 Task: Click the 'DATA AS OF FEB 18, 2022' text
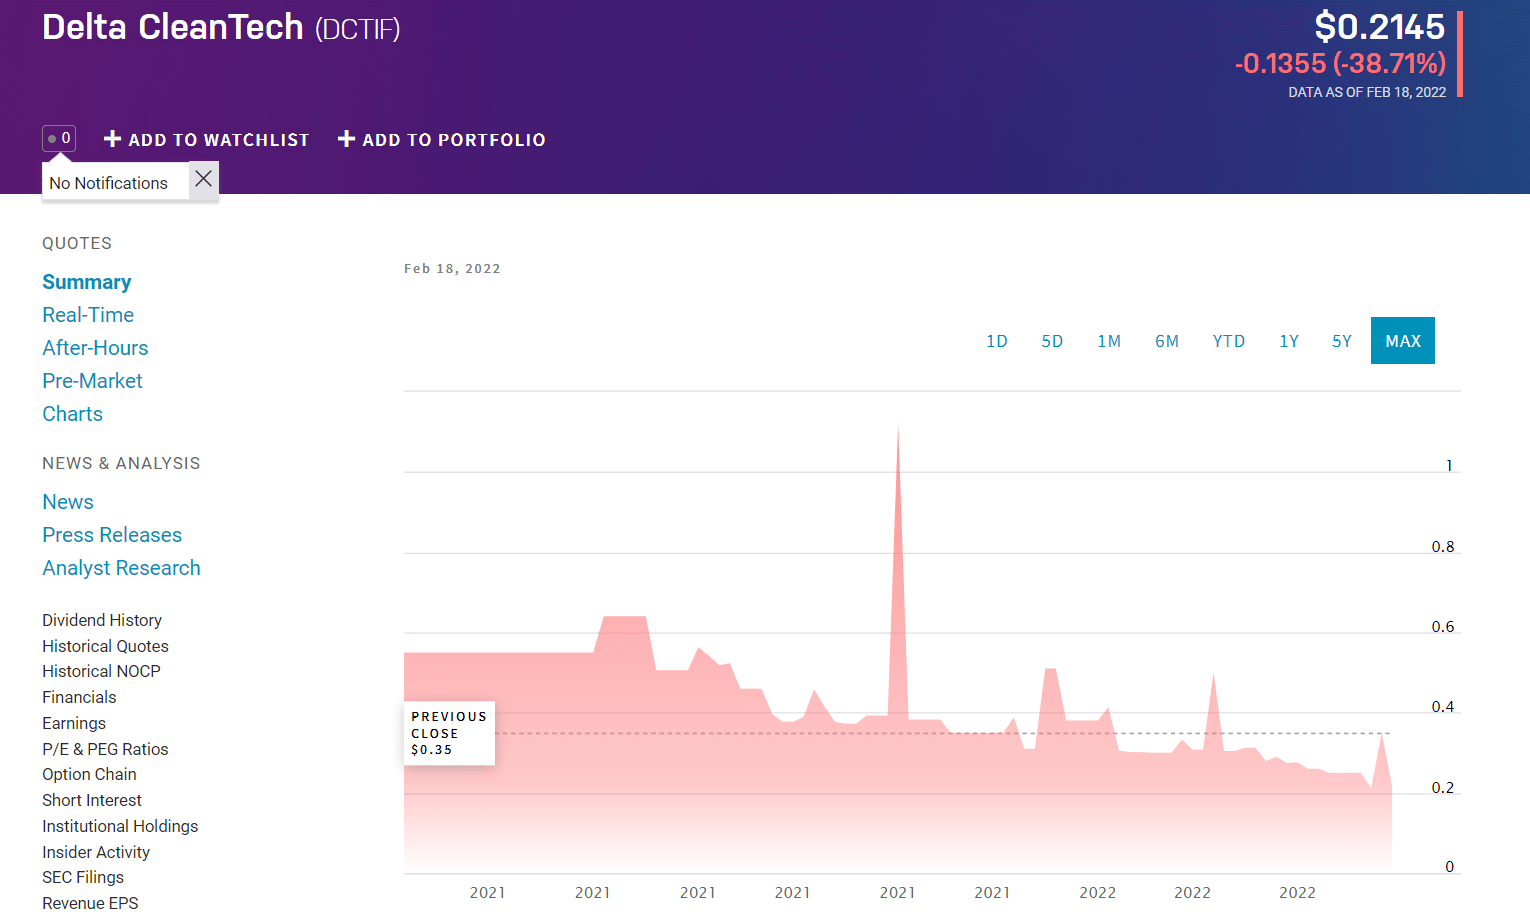tap(1367, 92)
